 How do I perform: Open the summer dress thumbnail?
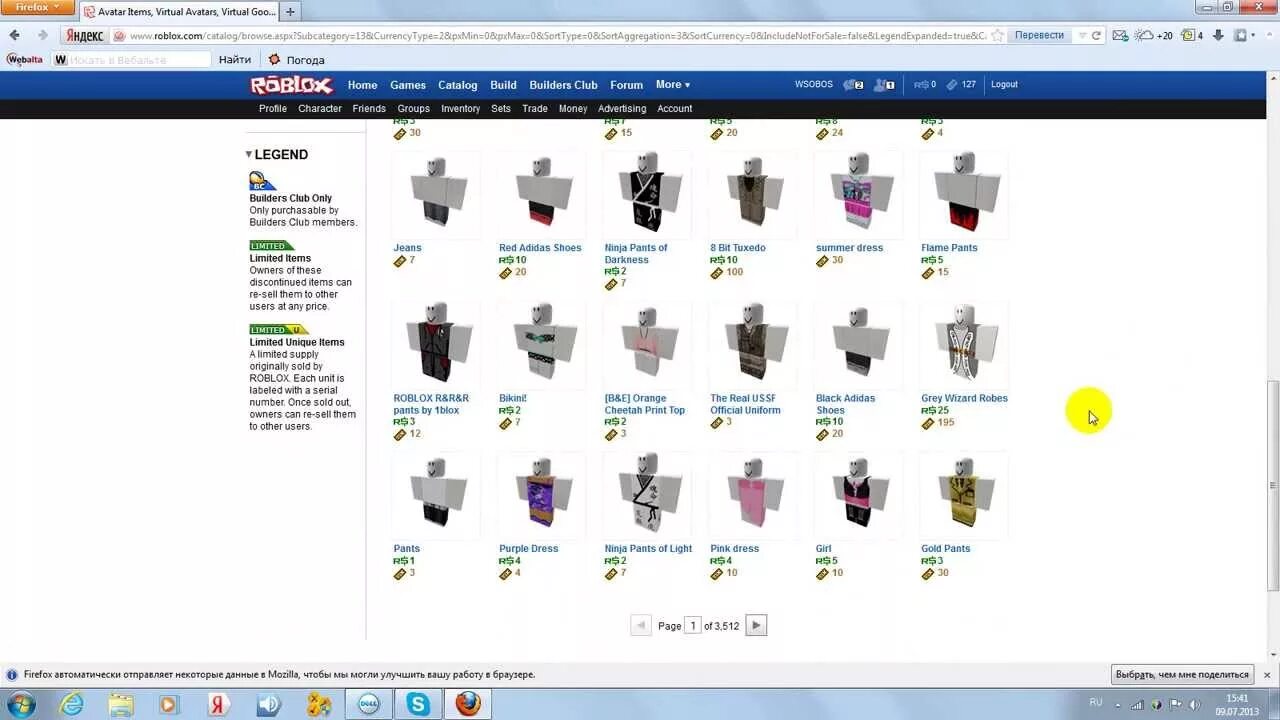[x=858, y=195]
